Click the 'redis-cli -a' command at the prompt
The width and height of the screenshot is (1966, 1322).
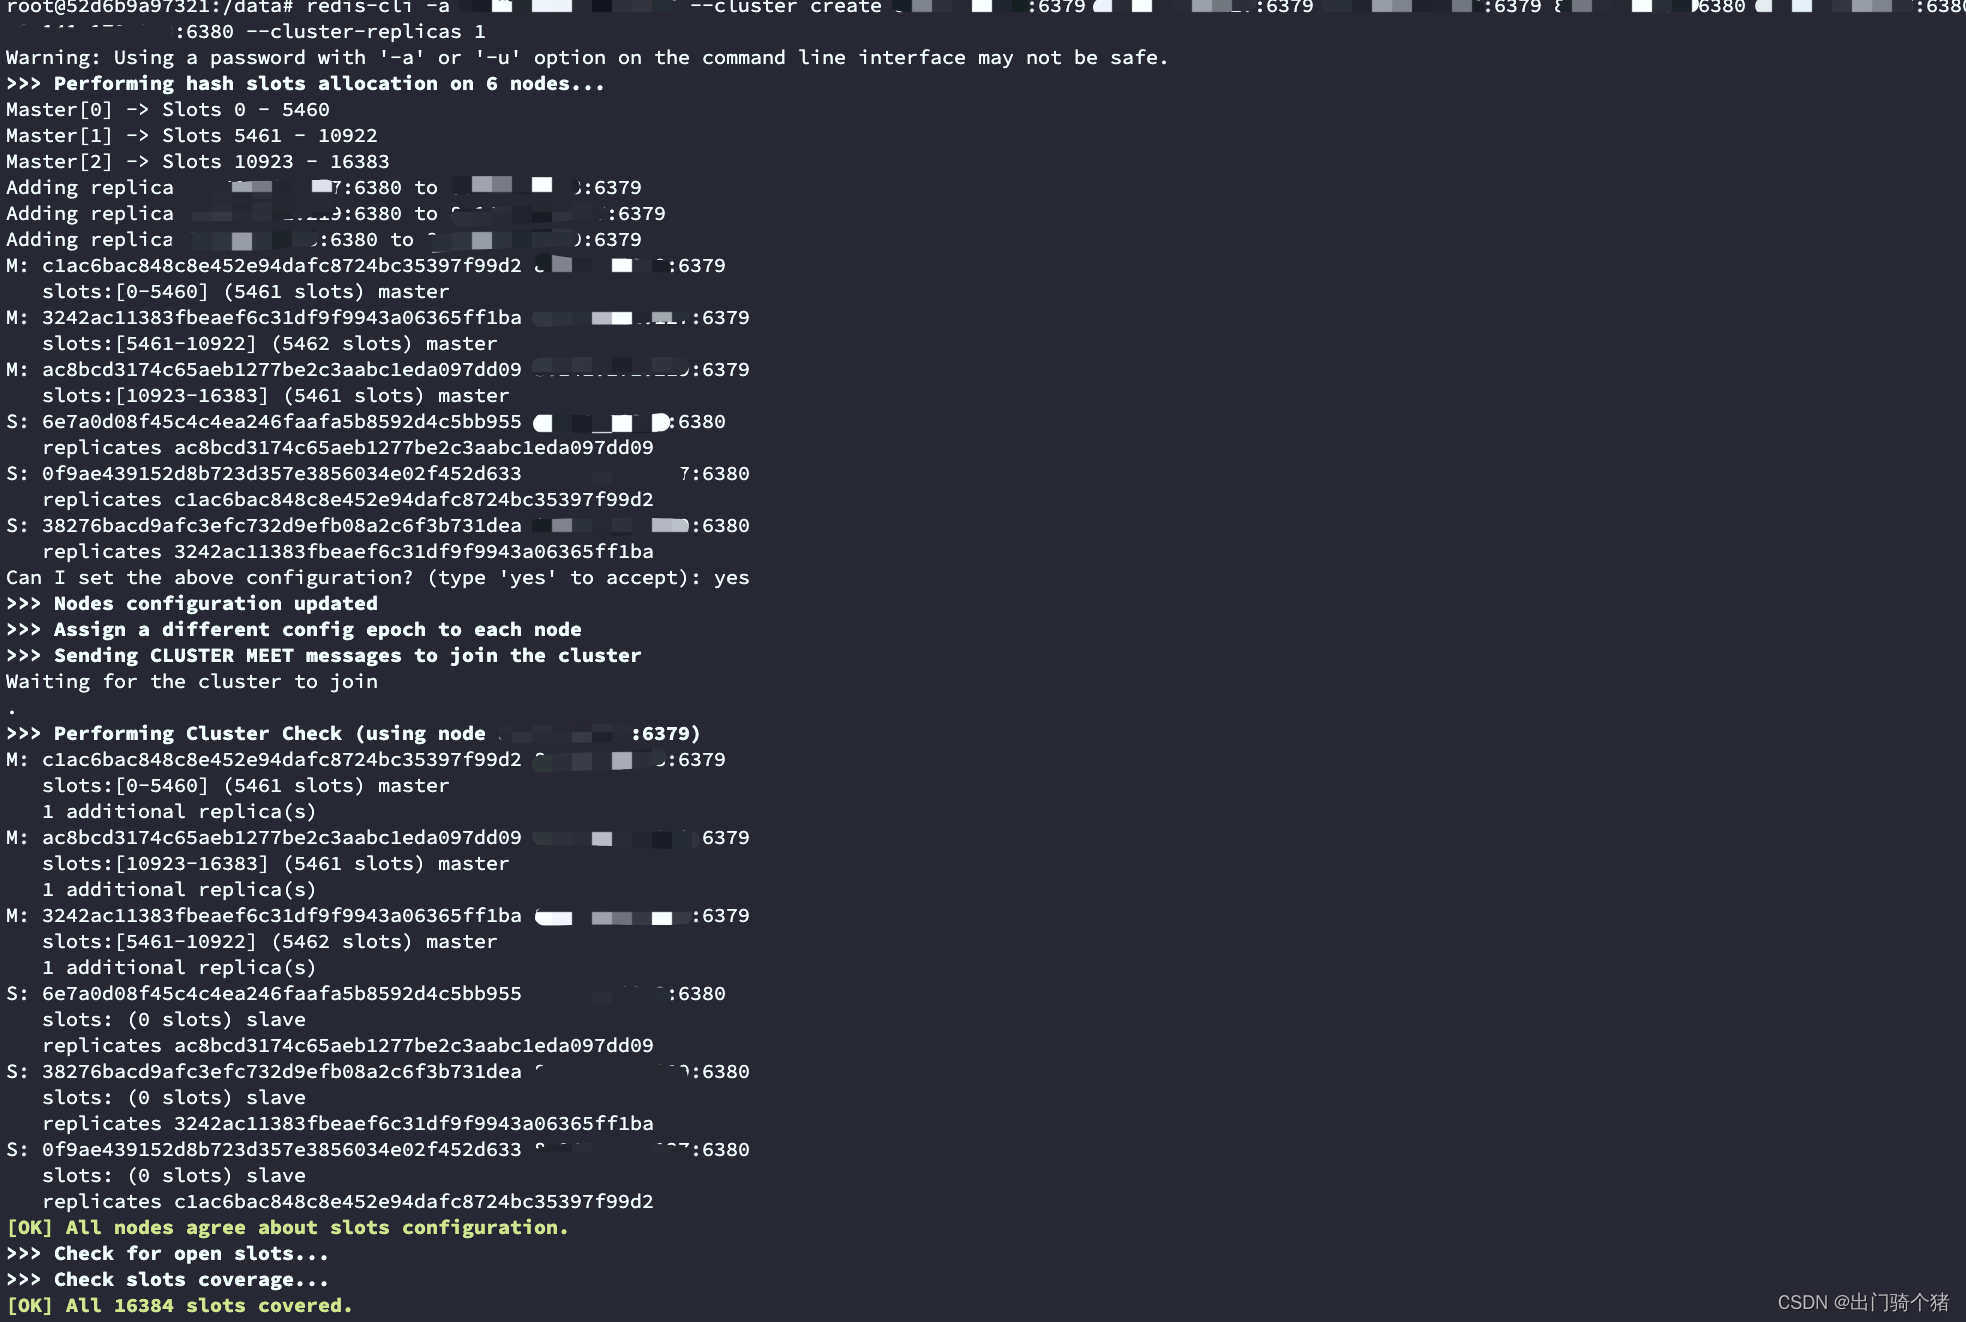click(377, 7)
